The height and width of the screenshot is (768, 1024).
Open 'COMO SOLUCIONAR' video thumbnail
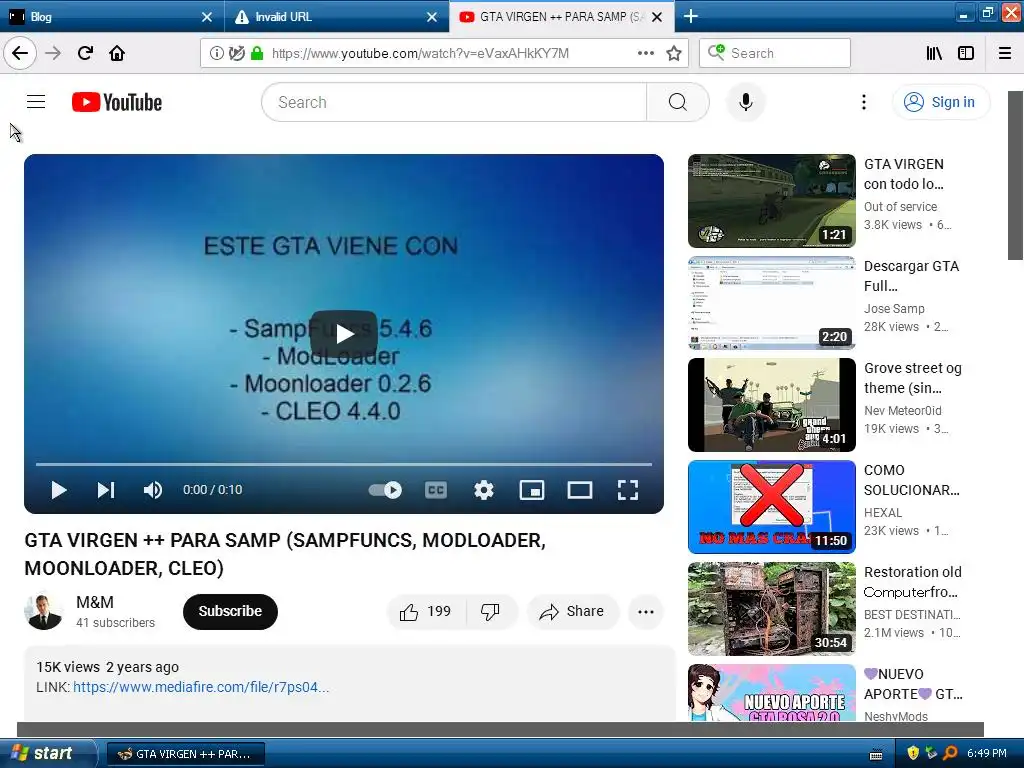[x=771, y=507]
